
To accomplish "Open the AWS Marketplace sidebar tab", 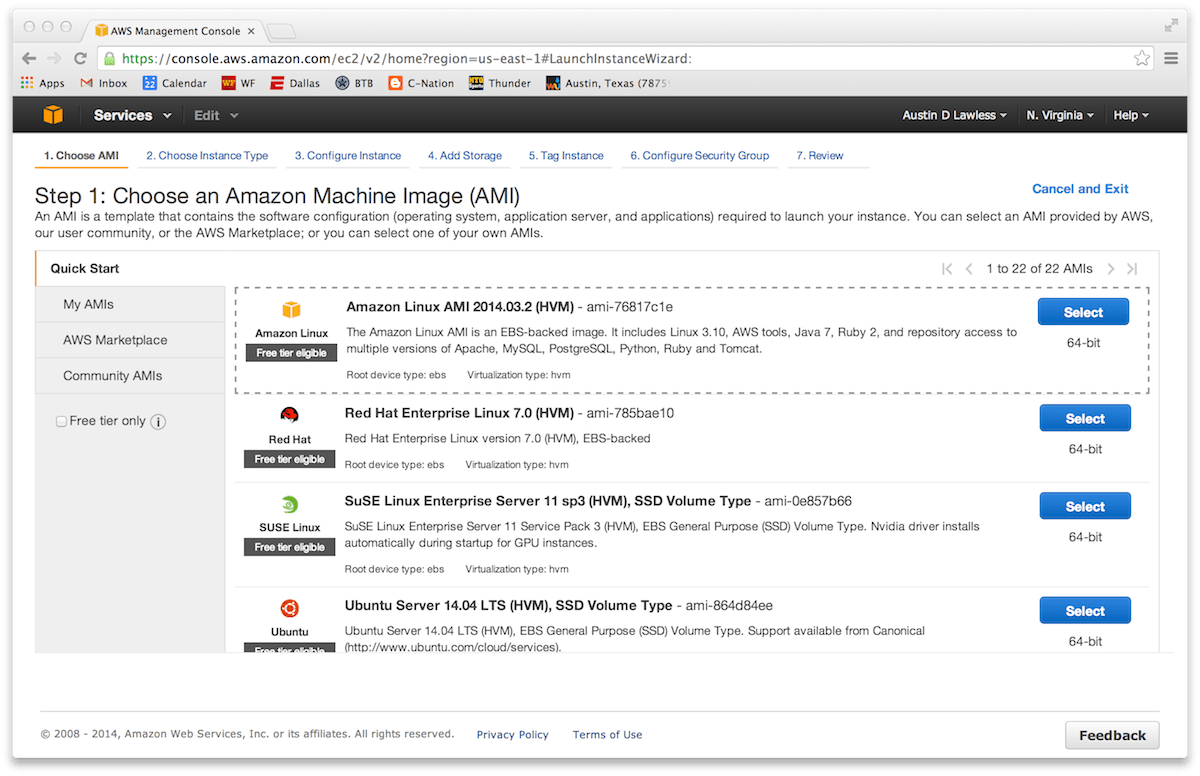I will pyautogui.click(x=130, y=340).
